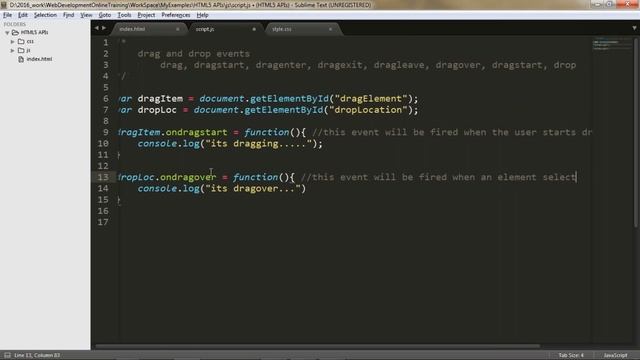The height and width of the screenshot is (360, 640).
Task: Click the text "dragElement" on line 6
Action: click(x=371, y=99)
